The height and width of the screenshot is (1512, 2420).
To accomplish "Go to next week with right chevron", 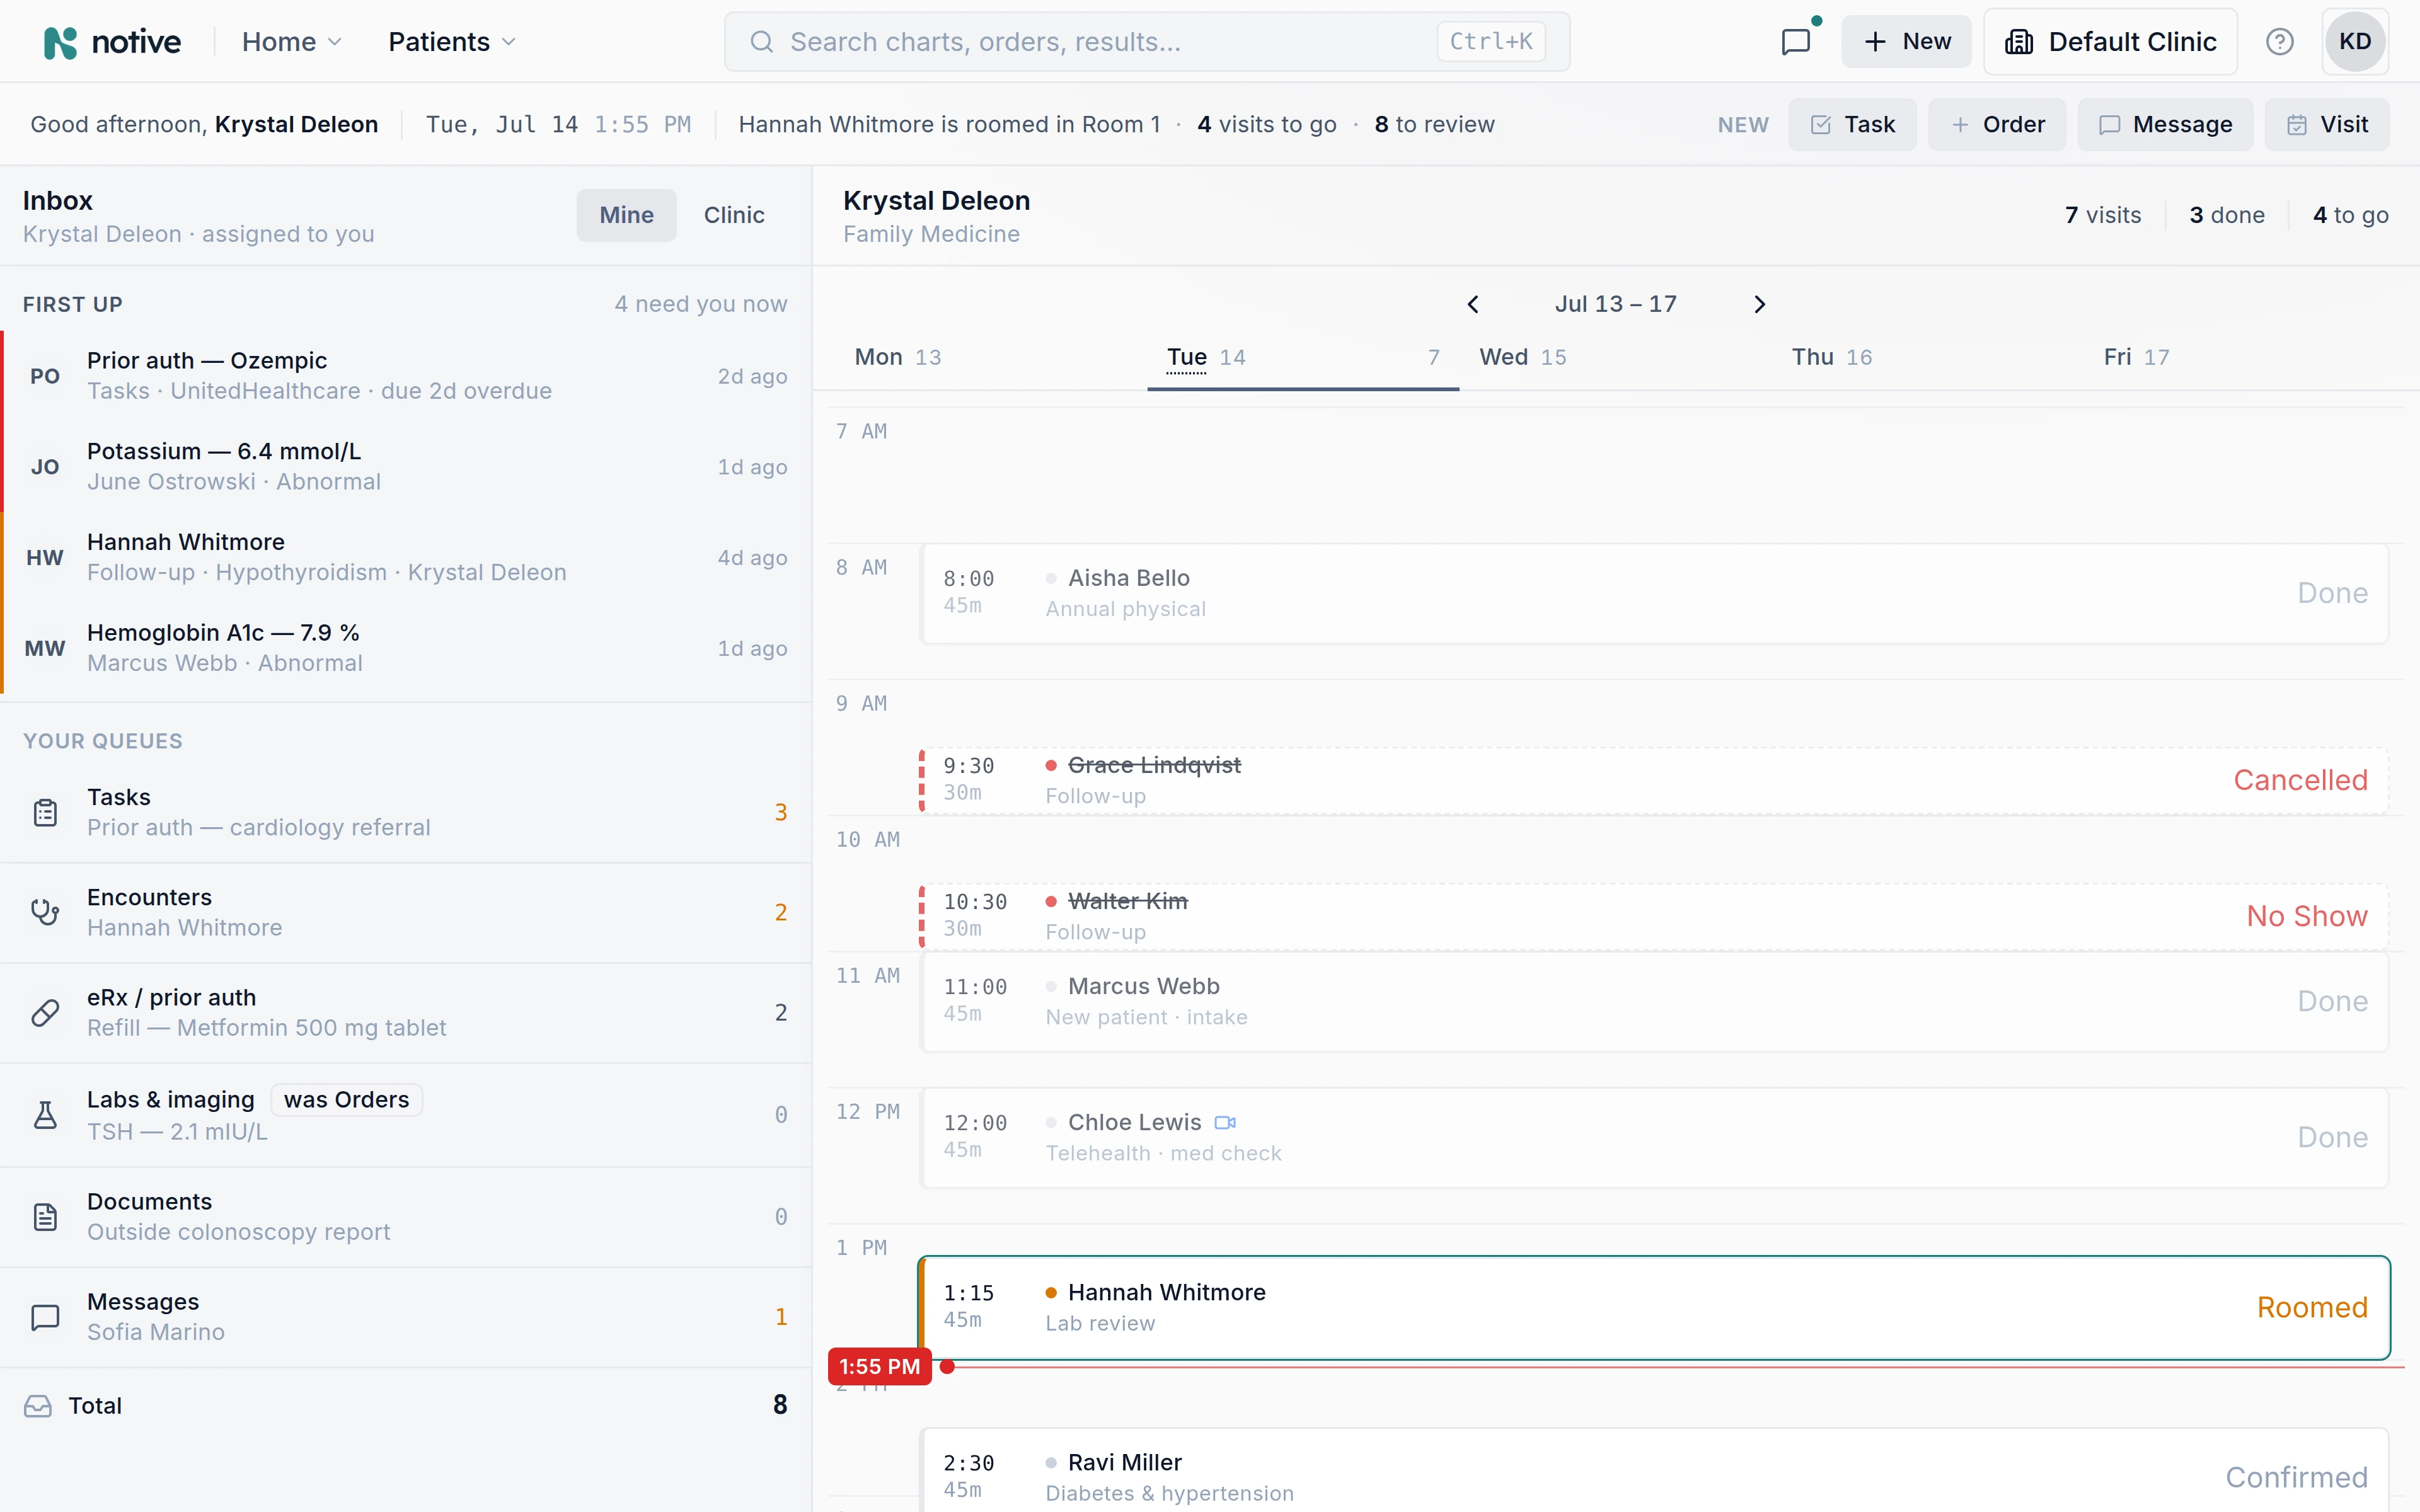I will (x=1760, y=304).
